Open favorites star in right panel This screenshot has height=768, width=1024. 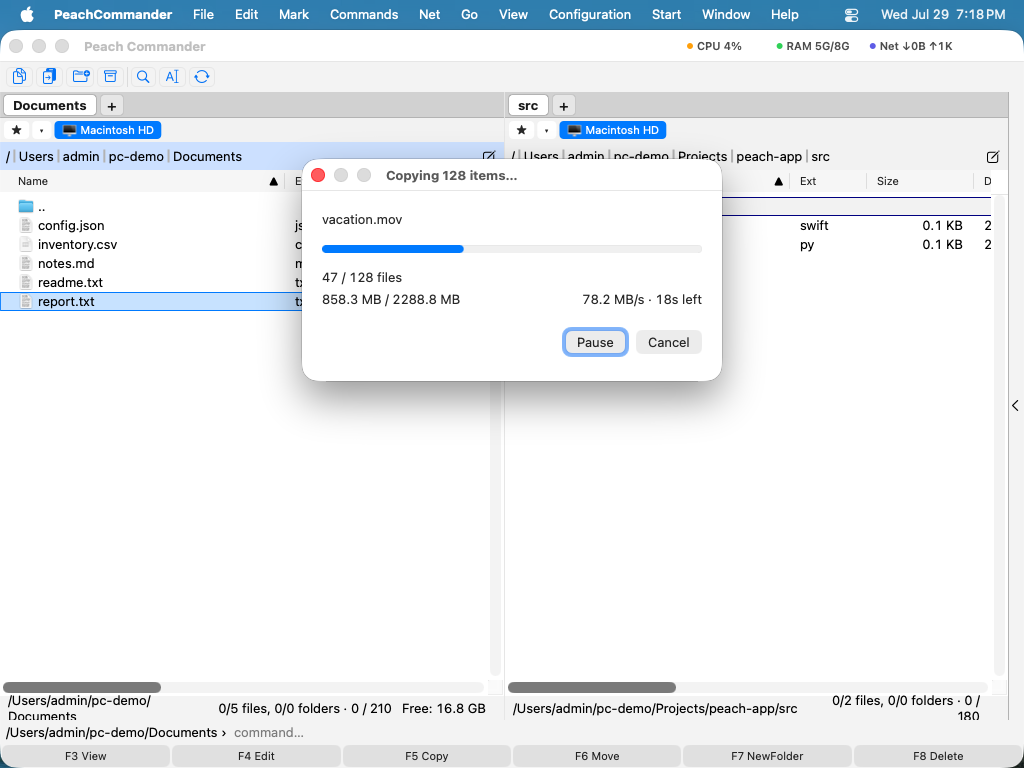click(521, 130)
